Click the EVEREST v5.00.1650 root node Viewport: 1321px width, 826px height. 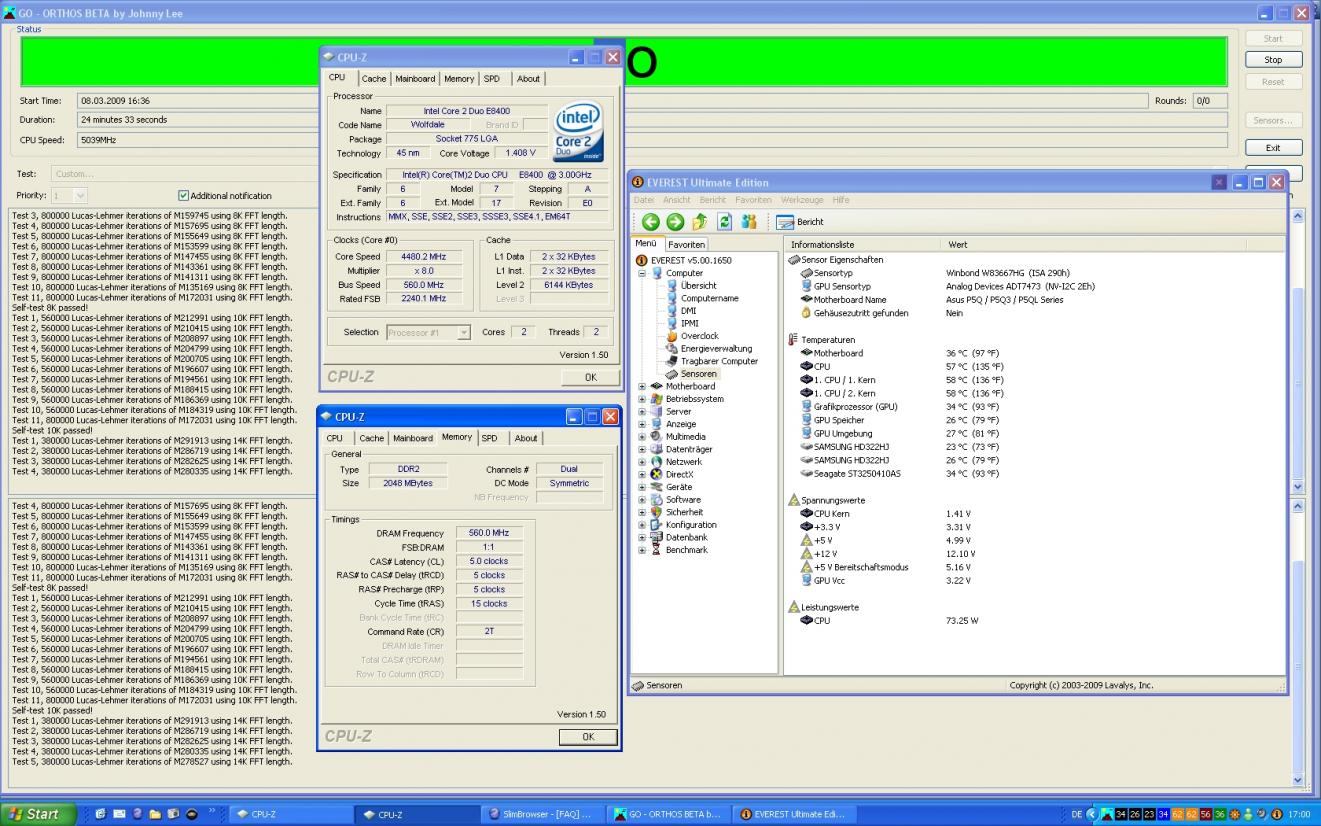point(691,260)
